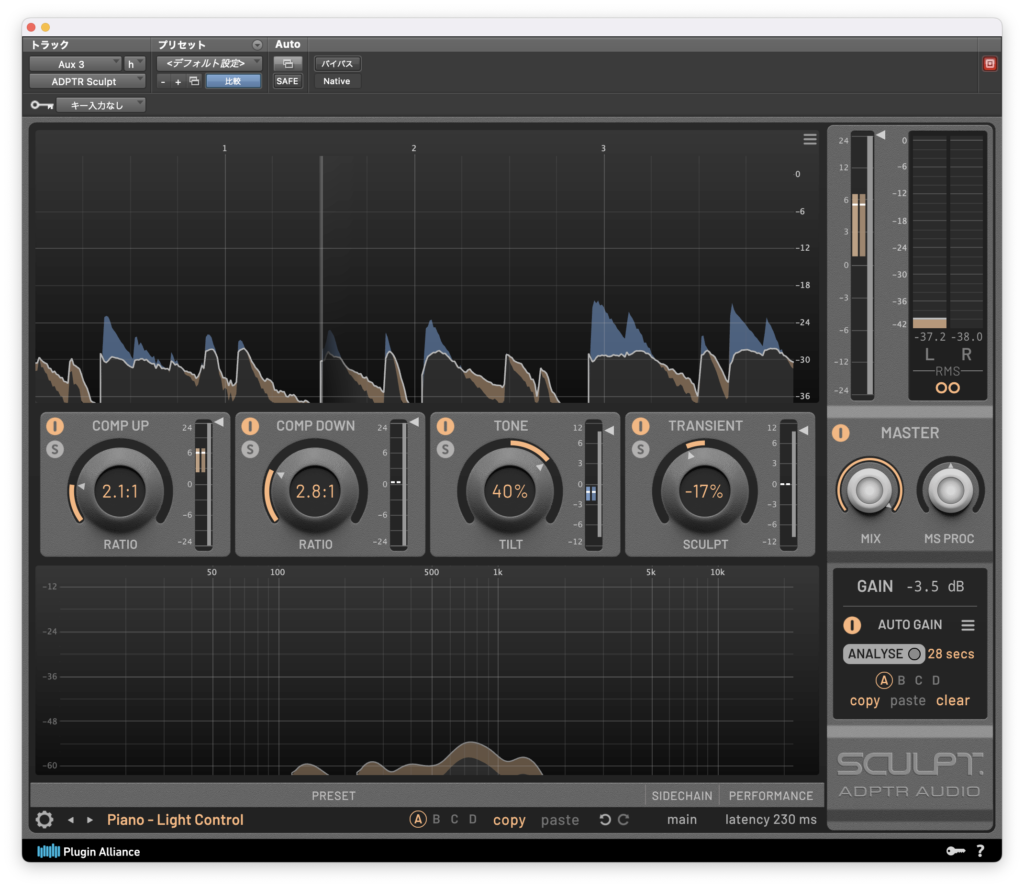Select next preset with plus button
The height and width of the screenshot is (888, 1024).
click(178, 82)
